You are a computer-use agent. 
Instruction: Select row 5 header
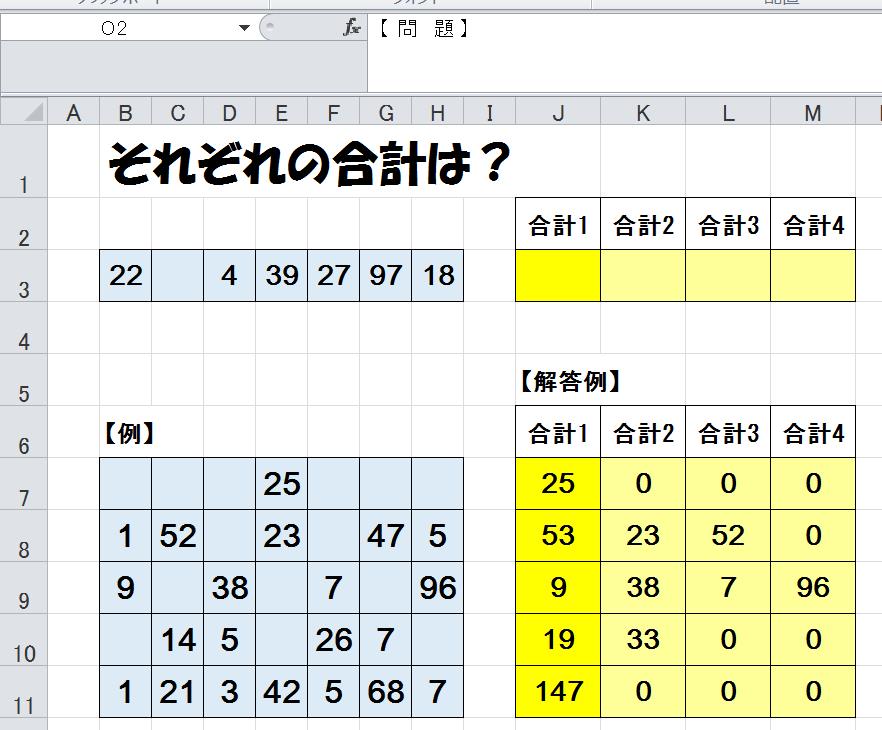24,380
